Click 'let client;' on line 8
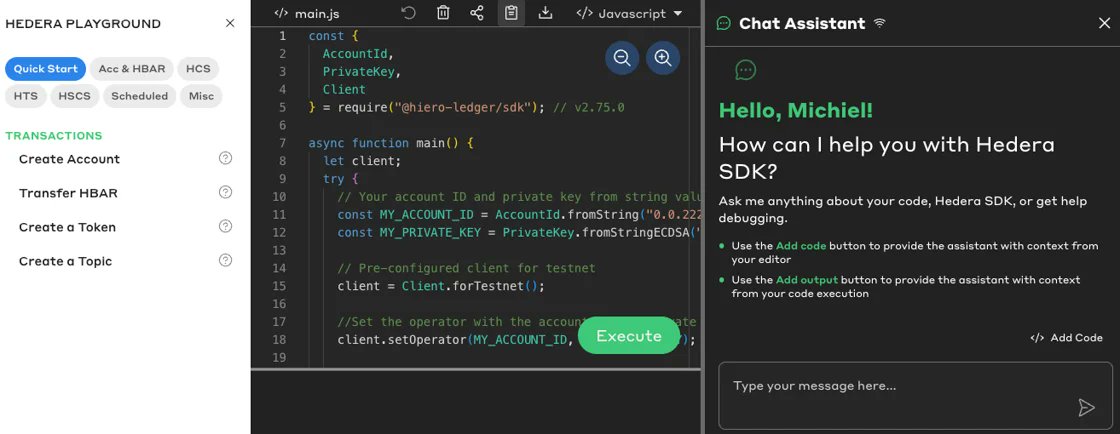1120x434 pixels. [362, 161]
